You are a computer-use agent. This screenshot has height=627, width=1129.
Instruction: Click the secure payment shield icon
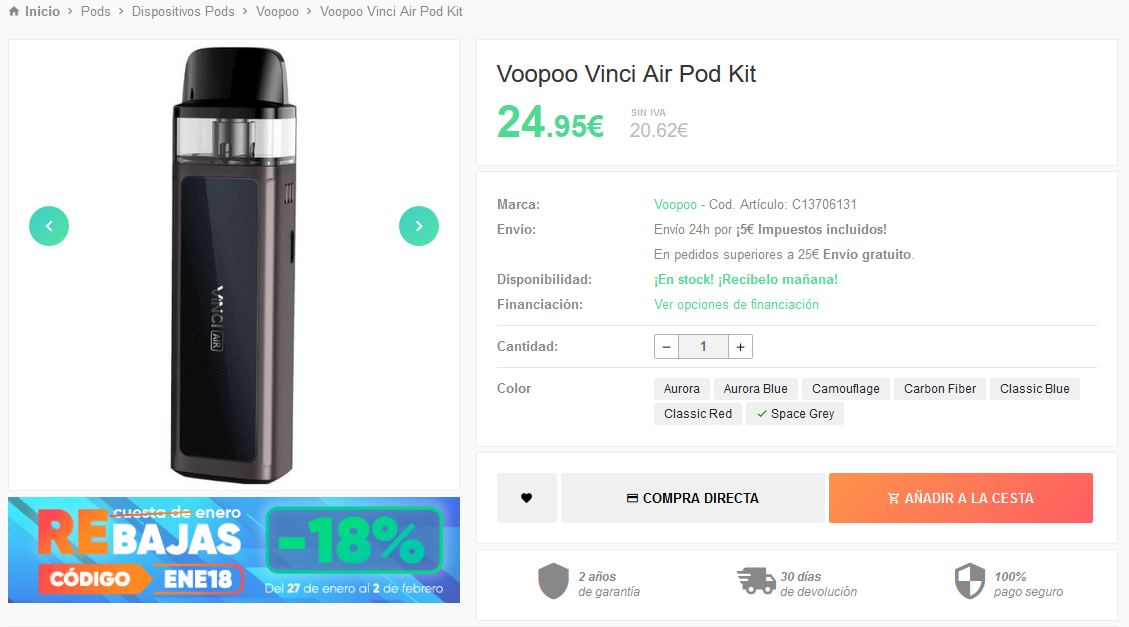coord(969,581)
